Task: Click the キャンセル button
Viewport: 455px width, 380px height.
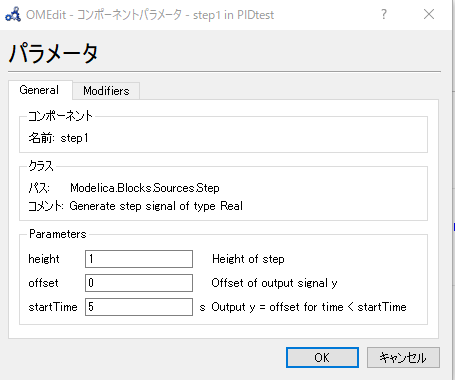Action: click(x=403, y=358)
